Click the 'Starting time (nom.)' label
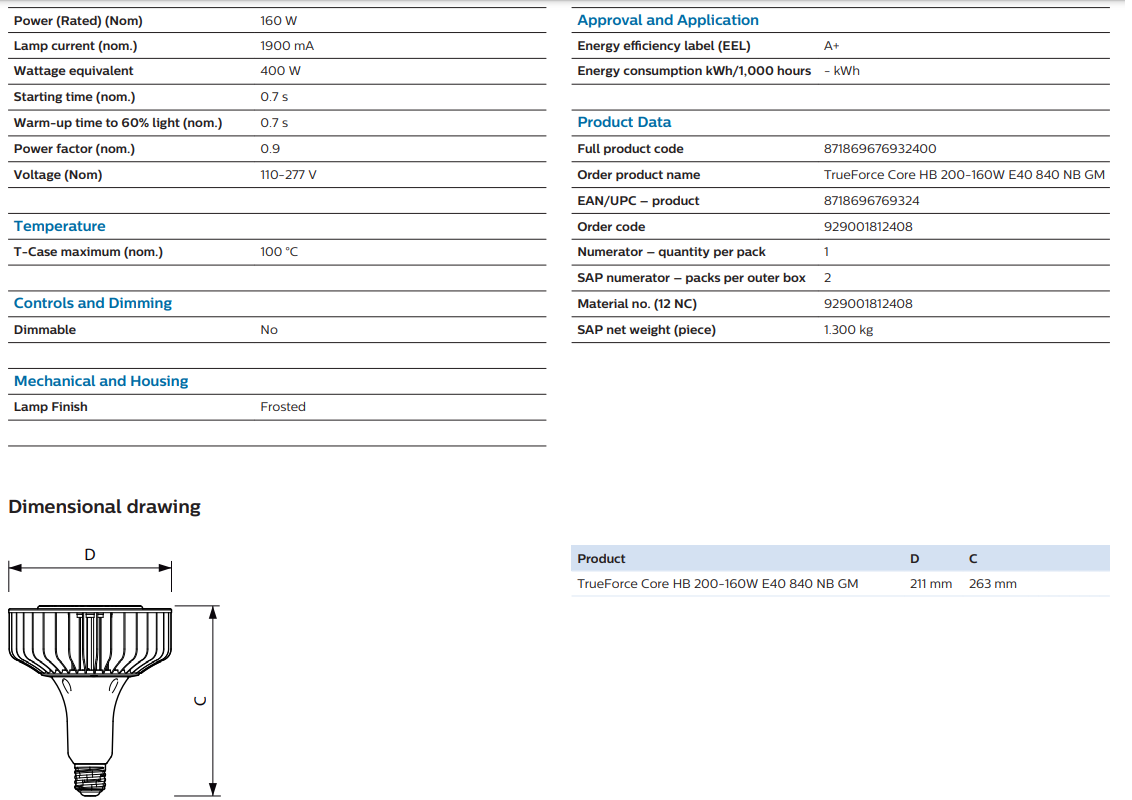 (74, 97)
